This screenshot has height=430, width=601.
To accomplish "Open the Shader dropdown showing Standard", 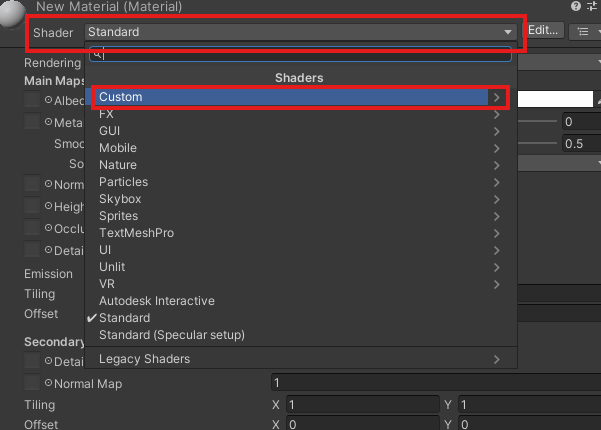I will coord(299,31).
